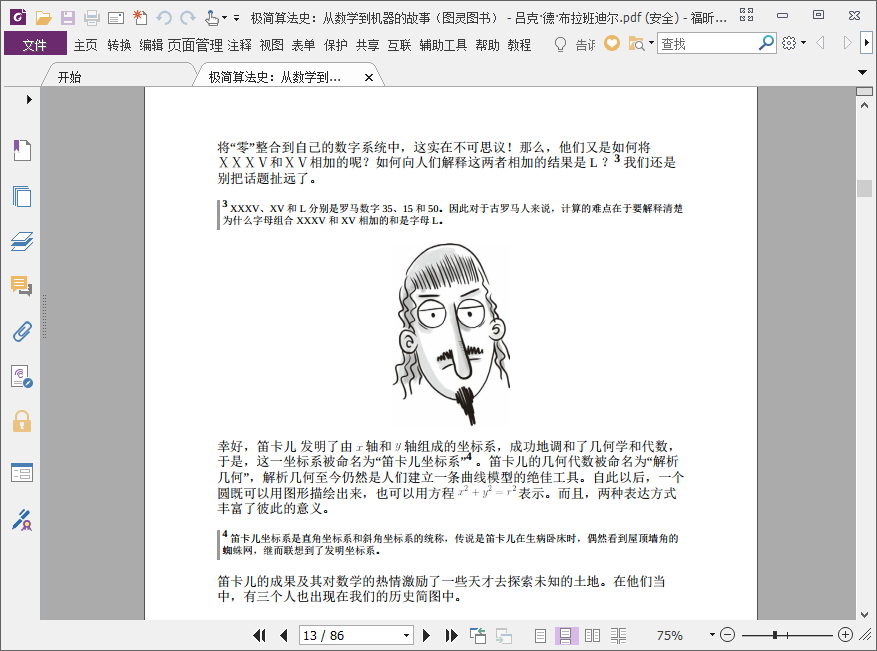Screen dimensions: 877x651
Task: Open the attachments paperclip panel icon
Action: [x=22, y=332]
